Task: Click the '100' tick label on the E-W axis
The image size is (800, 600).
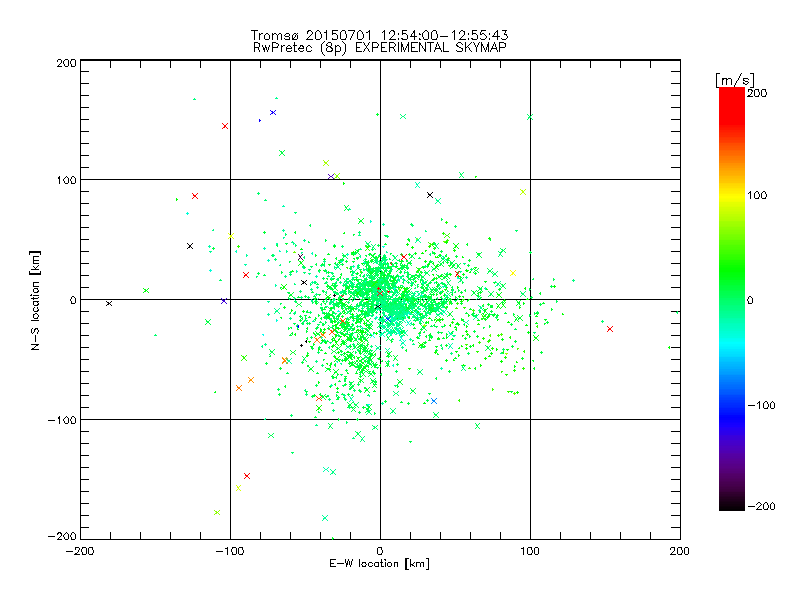Action: tap(530, 551)
